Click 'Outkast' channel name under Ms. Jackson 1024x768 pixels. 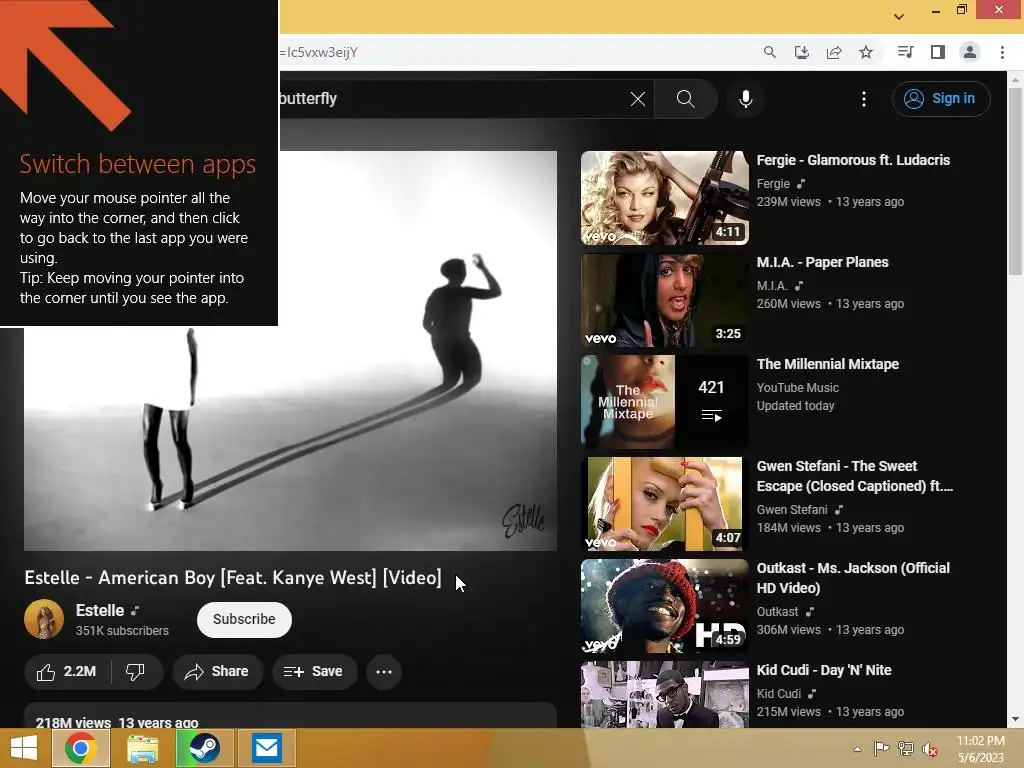click(777, 611)
